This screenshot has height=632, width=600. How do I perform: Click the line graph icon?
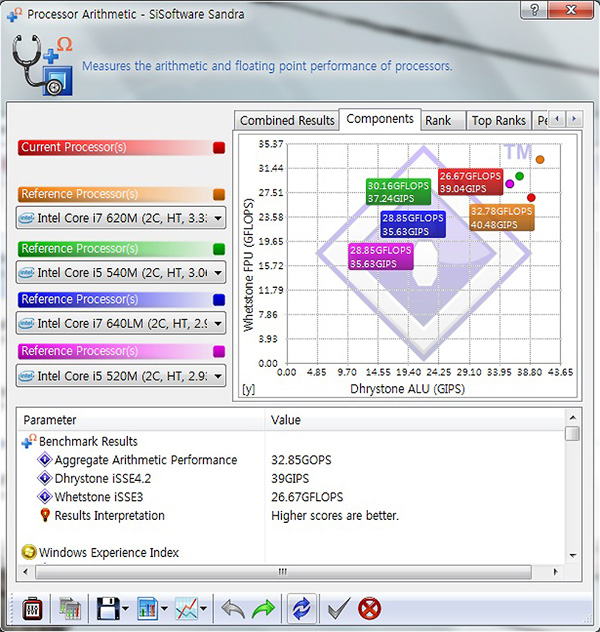186,609
